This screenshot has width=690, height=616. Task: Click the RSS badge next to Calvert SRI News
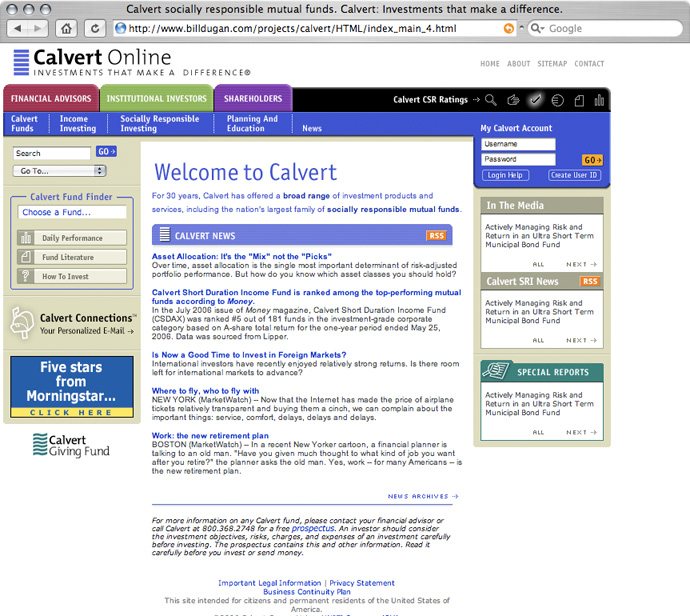590,281
